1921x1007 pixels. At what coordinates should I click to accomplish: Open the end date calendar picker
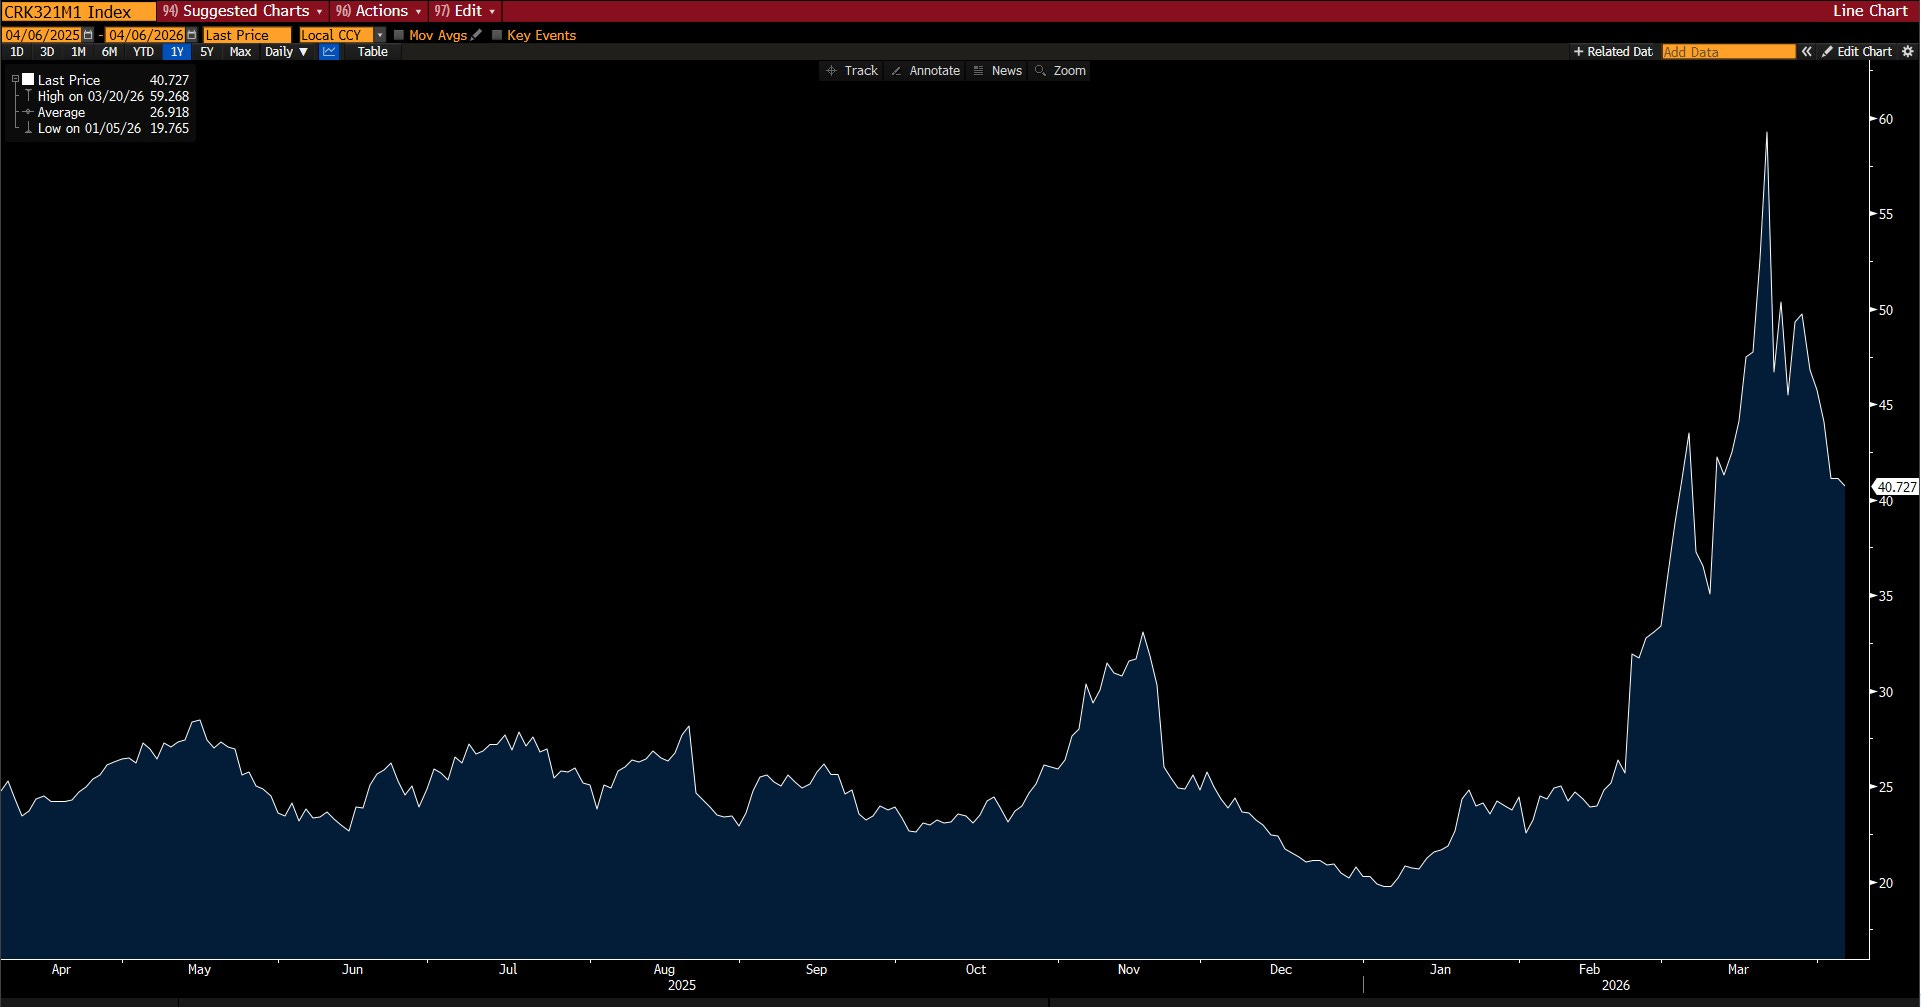tap(192, 35)
